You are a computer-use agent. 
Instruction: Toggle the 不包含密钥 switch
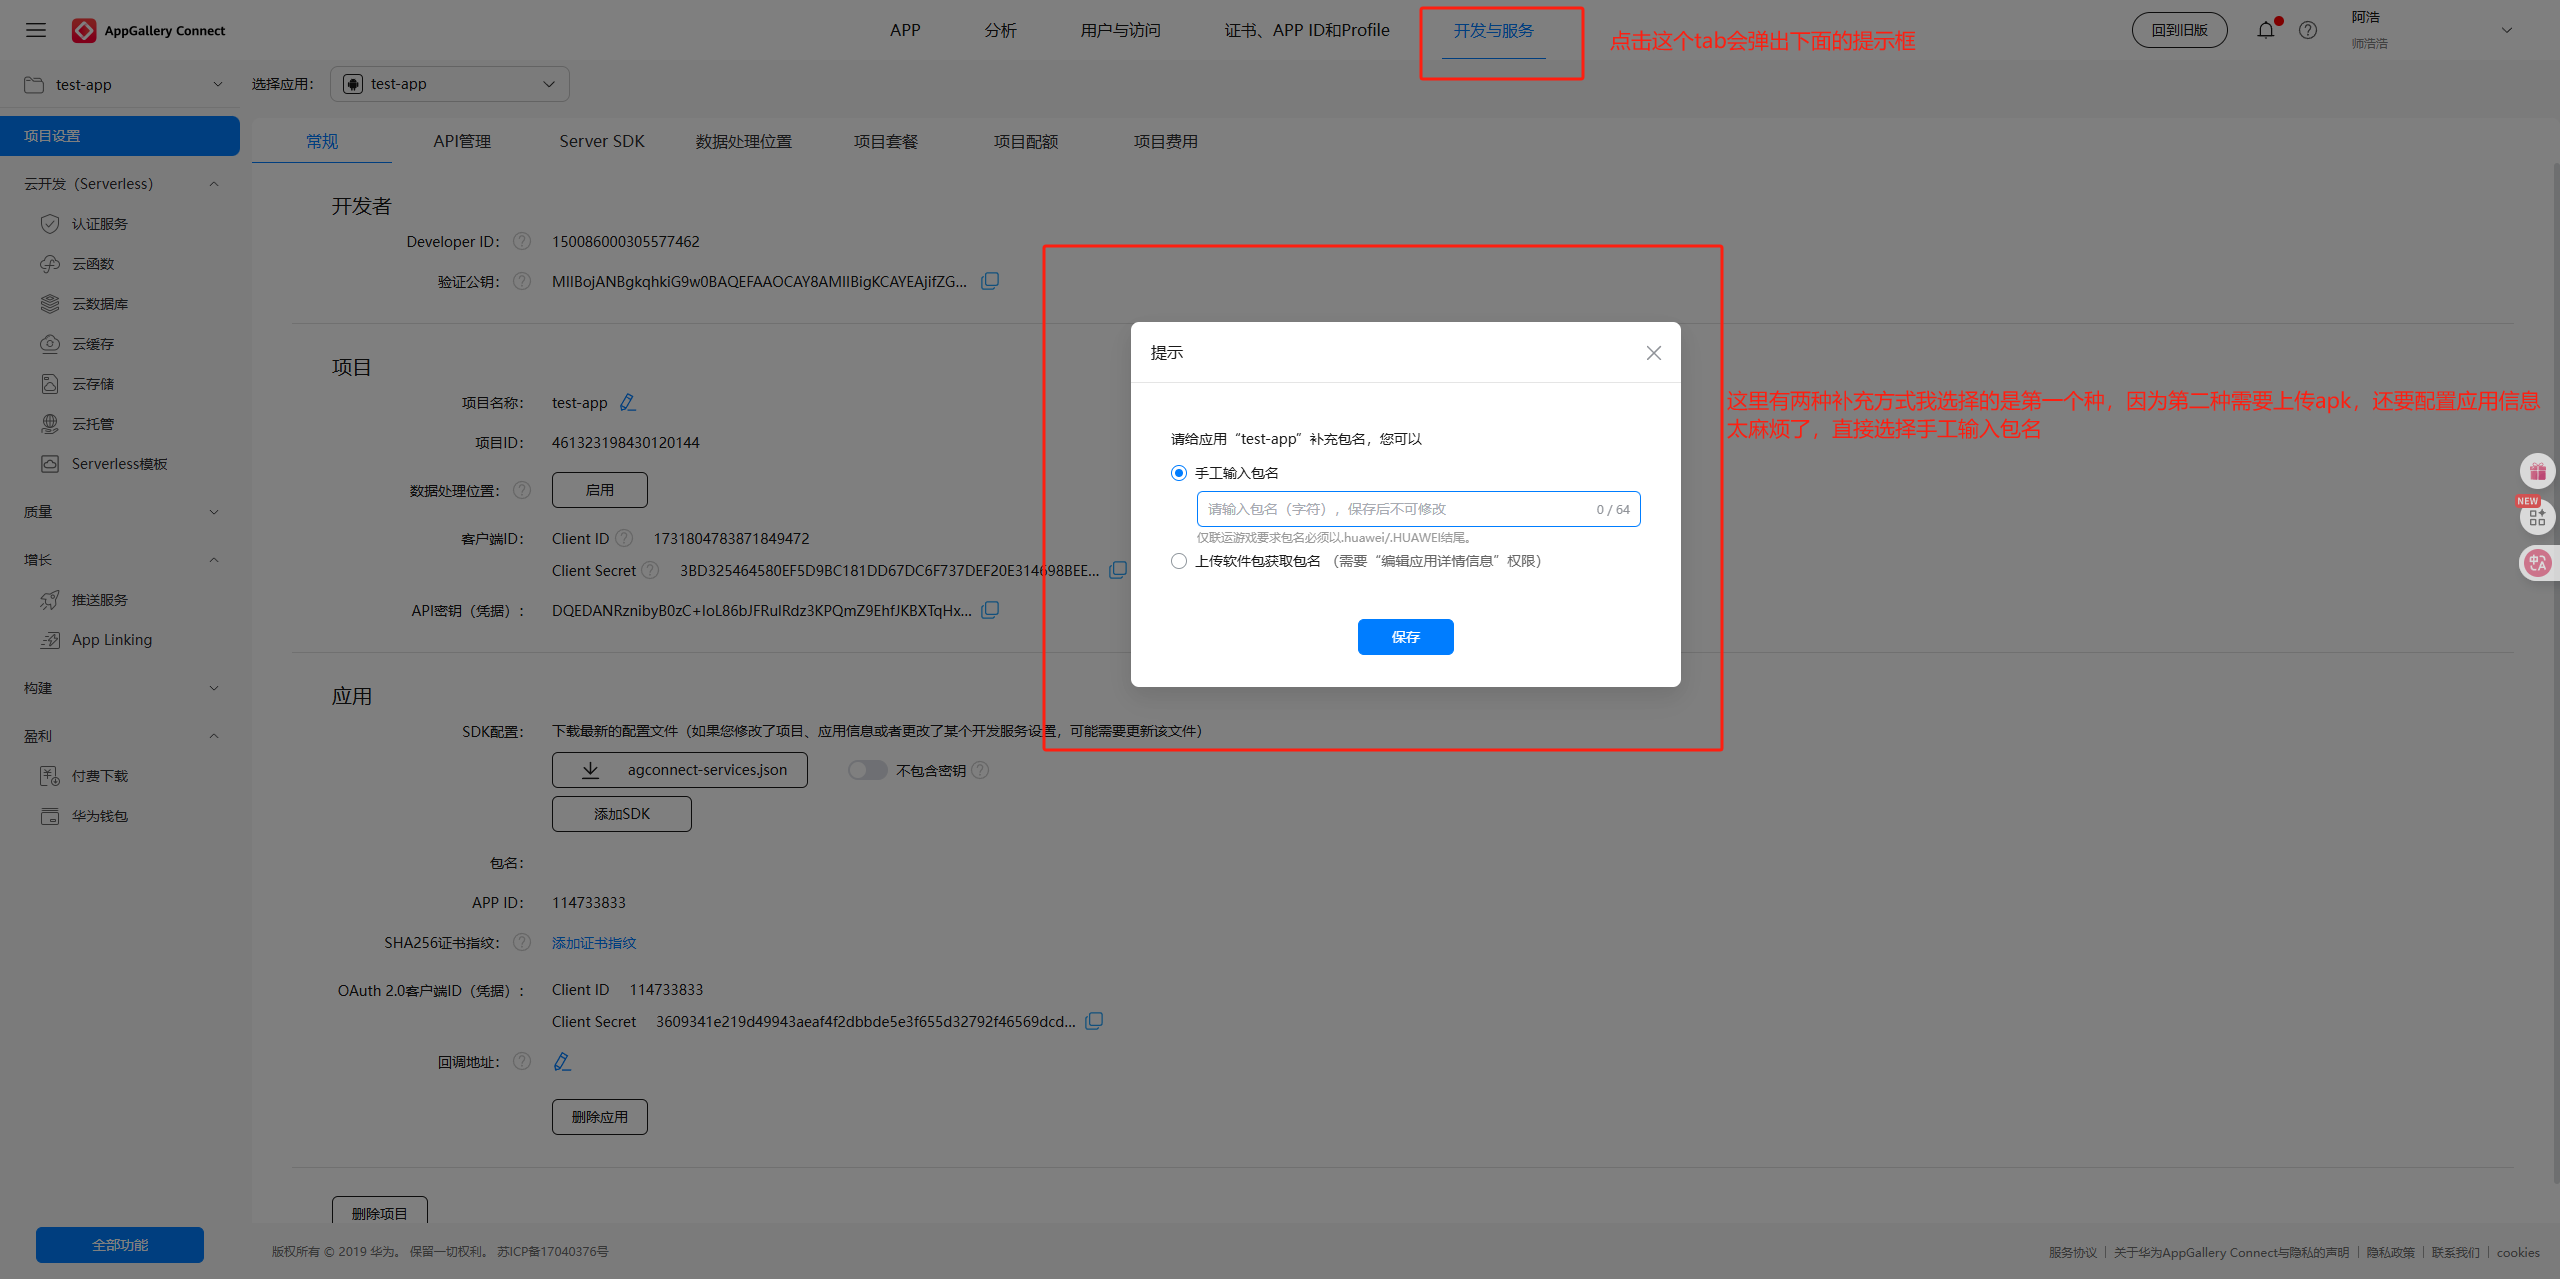(867, 770)
